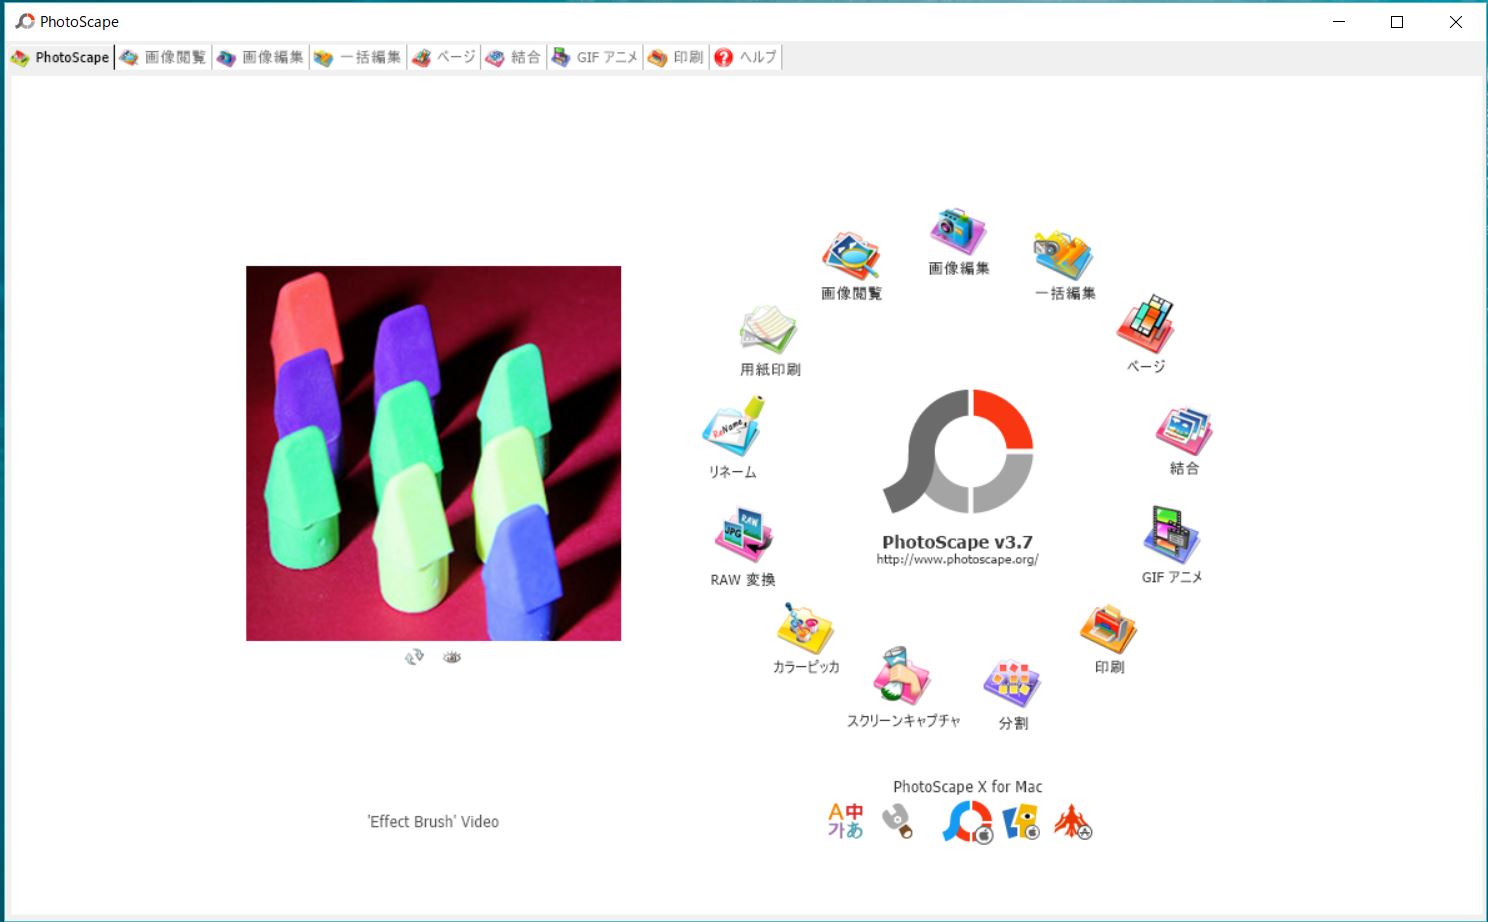Minimize the PhotoScape window
1488x922 pixels.
(x=1339, y=22)
